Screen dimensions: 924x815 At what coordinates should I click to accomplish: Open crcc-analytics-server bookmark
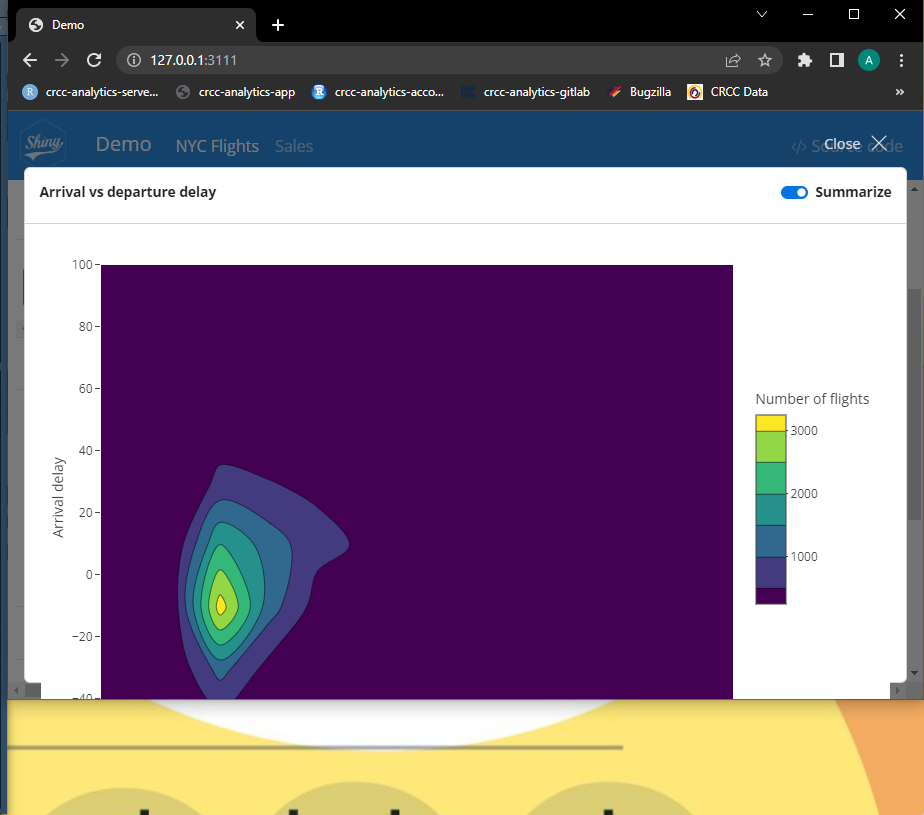(91, 92)
